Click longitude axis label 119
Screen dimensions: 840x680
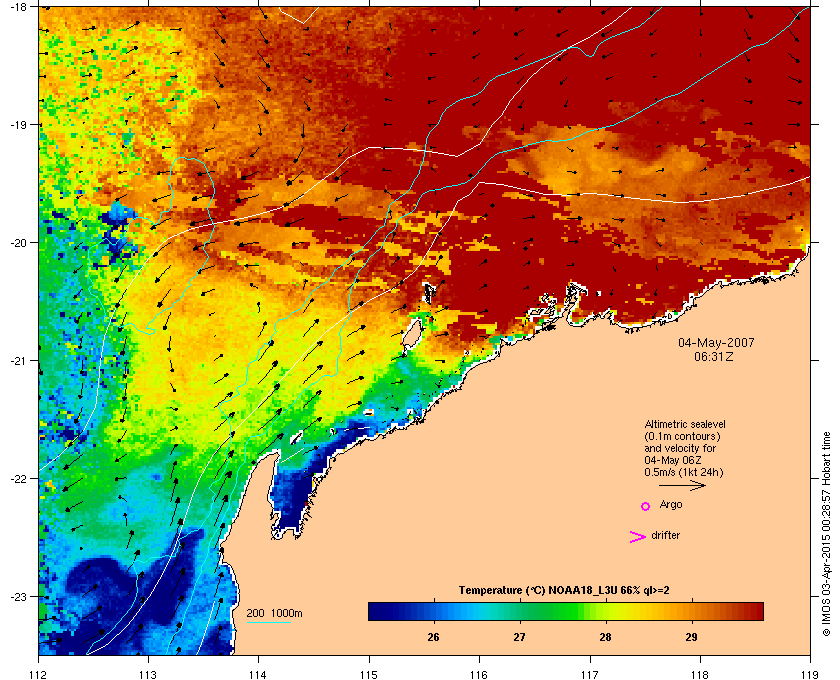[x=810, y=674]
